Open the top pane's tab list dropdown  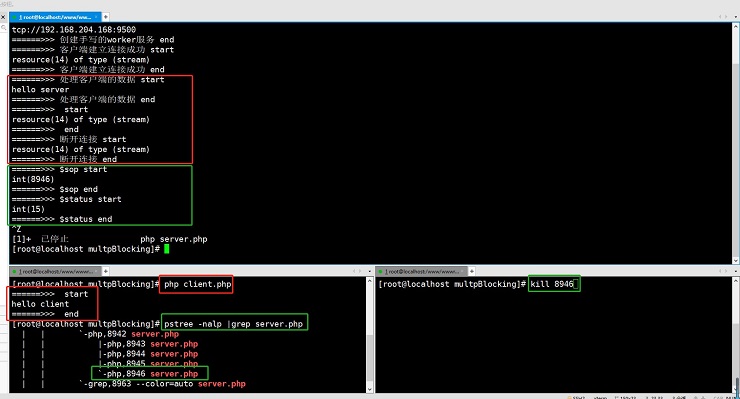tap(735, 17)
